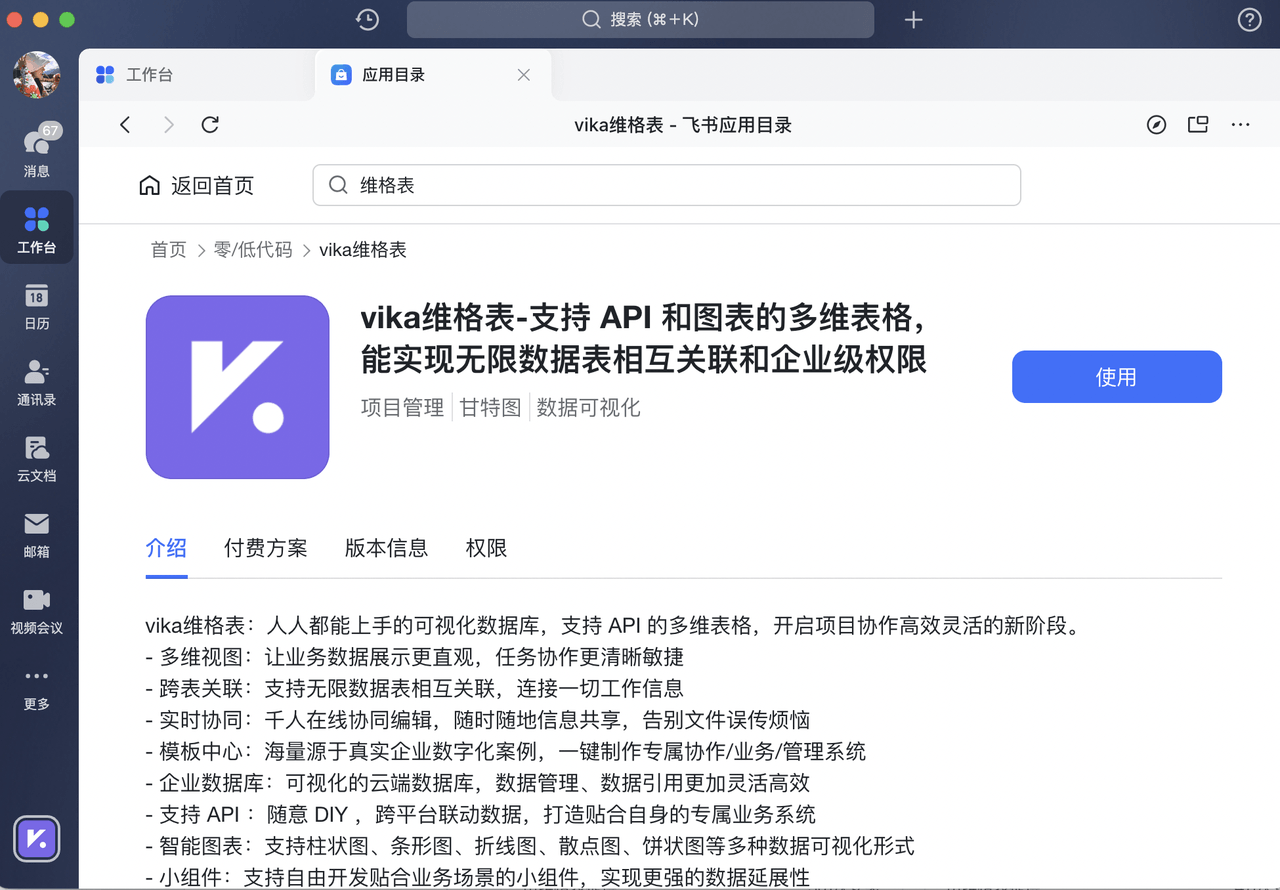The image size is (1280, 890).
Task: Click the 维格表 search input field
Action: (667, 185)
